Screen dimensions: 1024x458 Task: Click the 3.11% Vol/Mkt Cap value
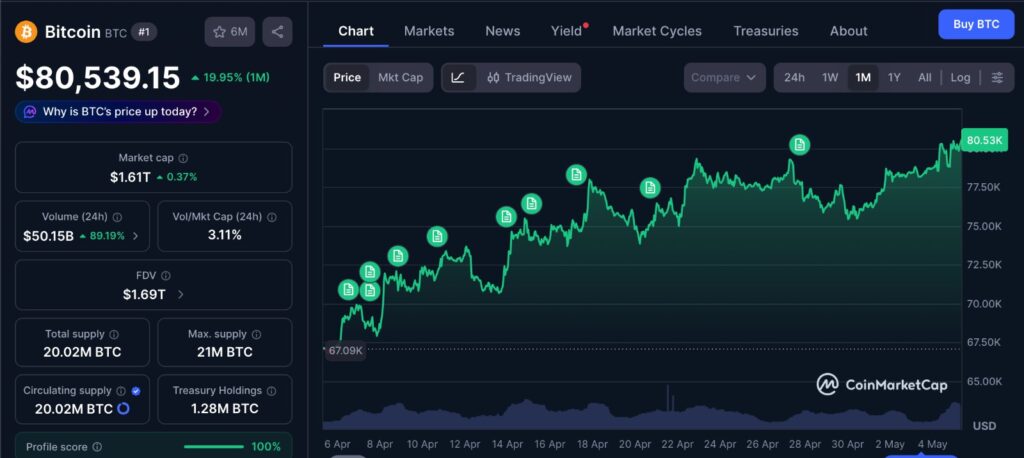tap(225, 235)
